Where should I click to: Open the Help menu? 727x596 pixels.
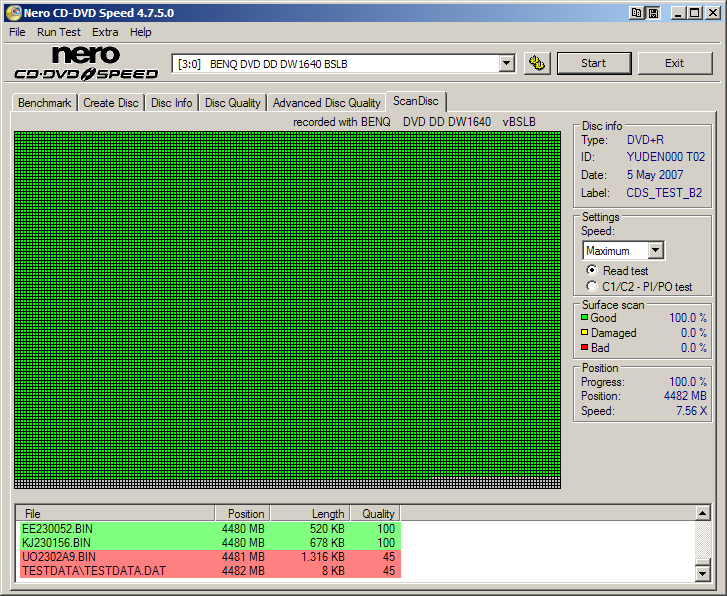tap(140, 32)
